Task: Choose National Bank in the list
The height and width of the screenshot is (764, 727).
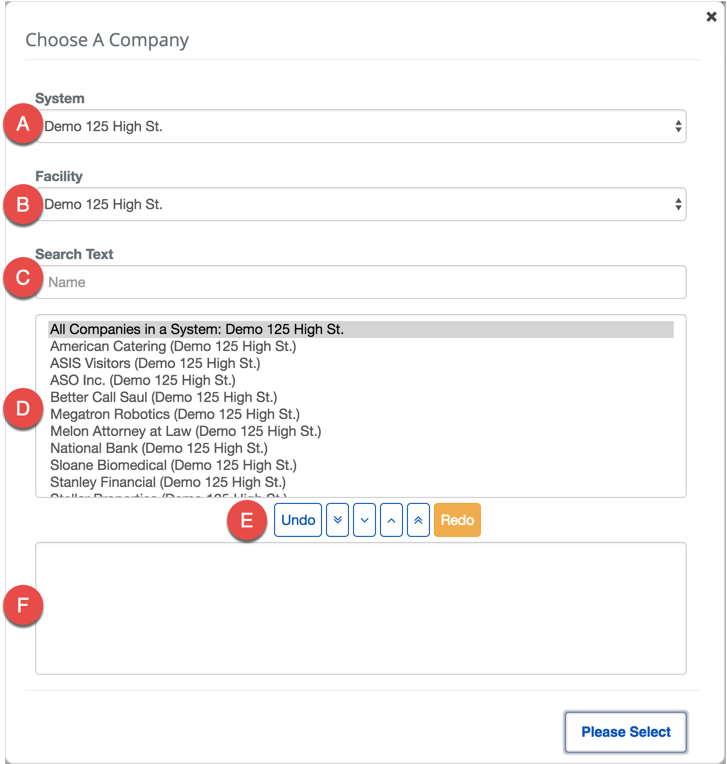Action: click(x=159, y=448)
